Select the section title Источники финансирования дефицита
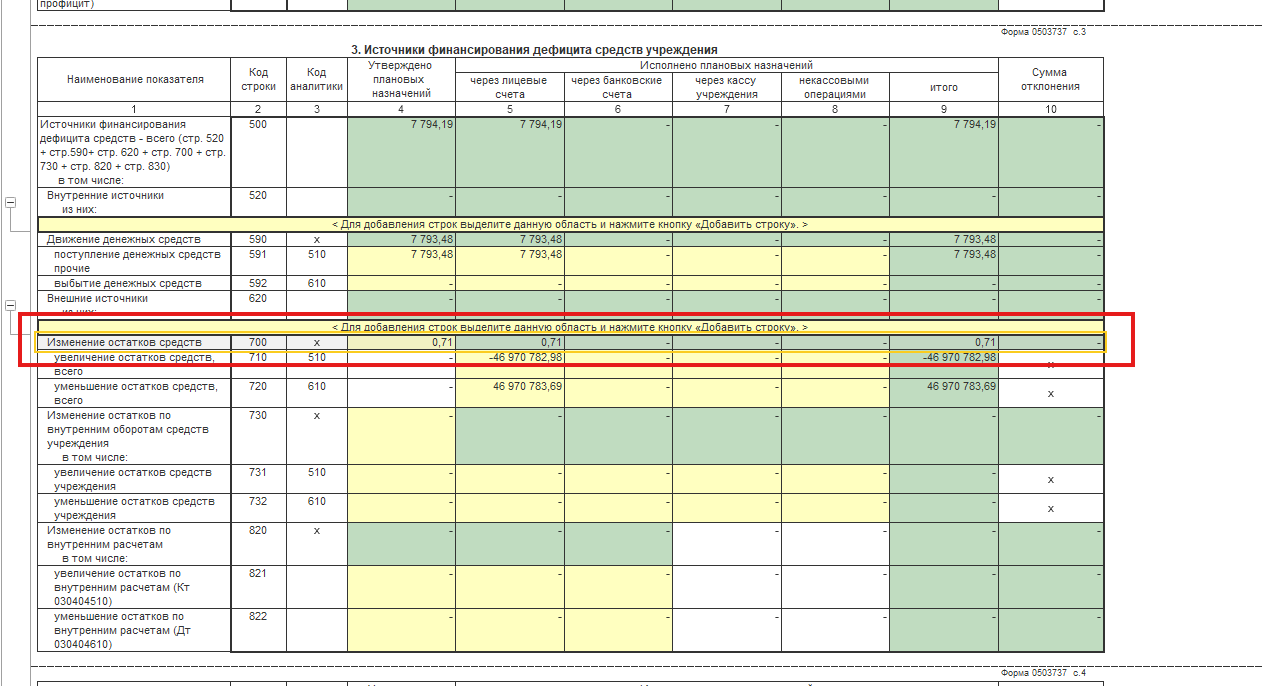Image resolution: width=1263 pixels, height=686 pixels. 534,50
